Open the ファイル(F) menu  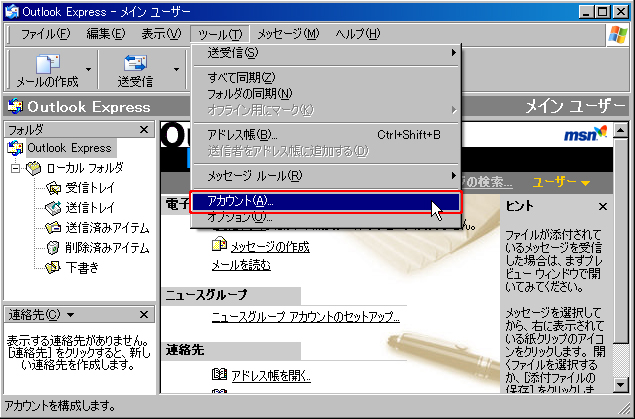pos(45,34)
